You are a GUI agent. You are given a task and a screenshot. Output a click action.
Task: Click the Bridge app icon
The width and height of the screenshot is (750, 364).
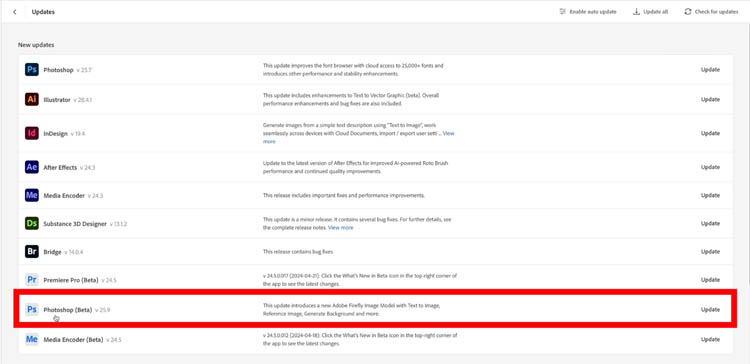(32, 252)
